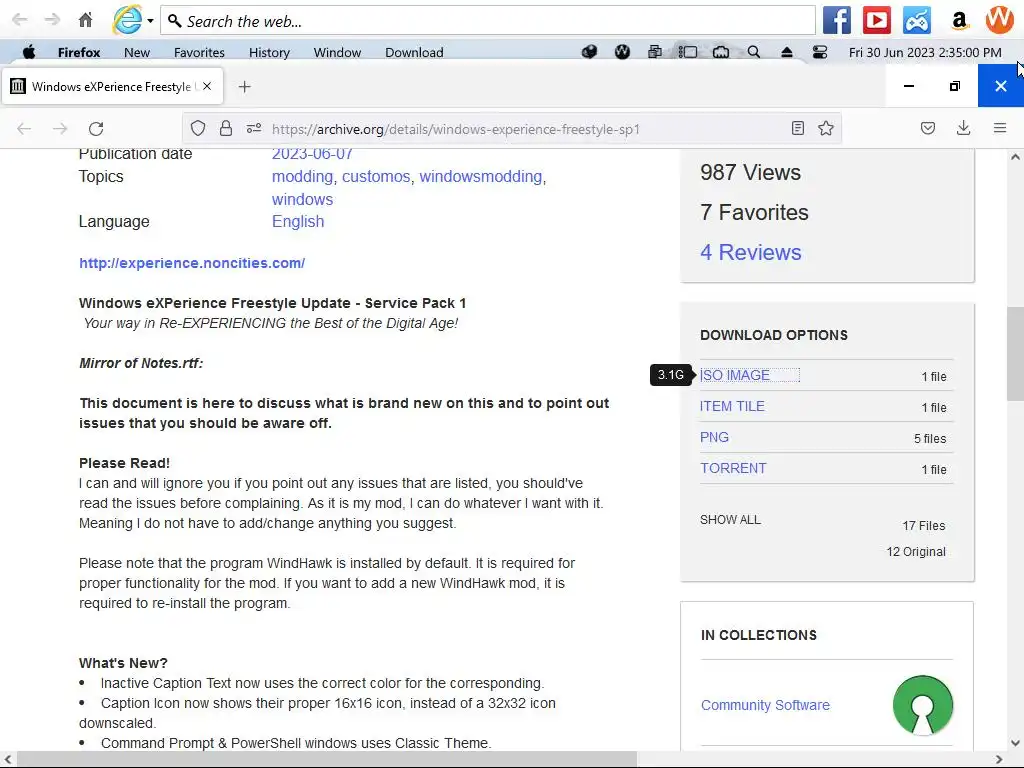Open the History menu
This screenshot has width=1024, height=768.
[269, 52]
